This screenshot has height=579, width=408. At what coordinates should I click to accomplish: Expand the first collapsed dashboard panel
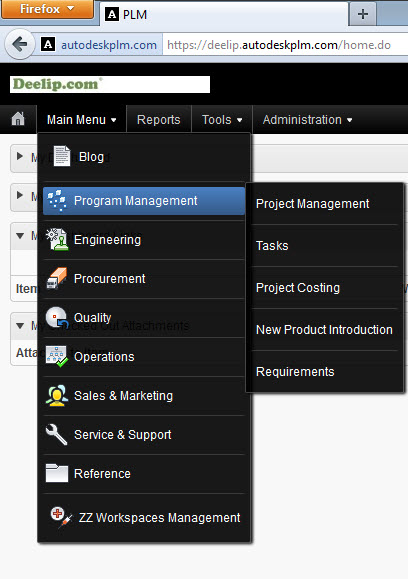(x=20, y=157)
